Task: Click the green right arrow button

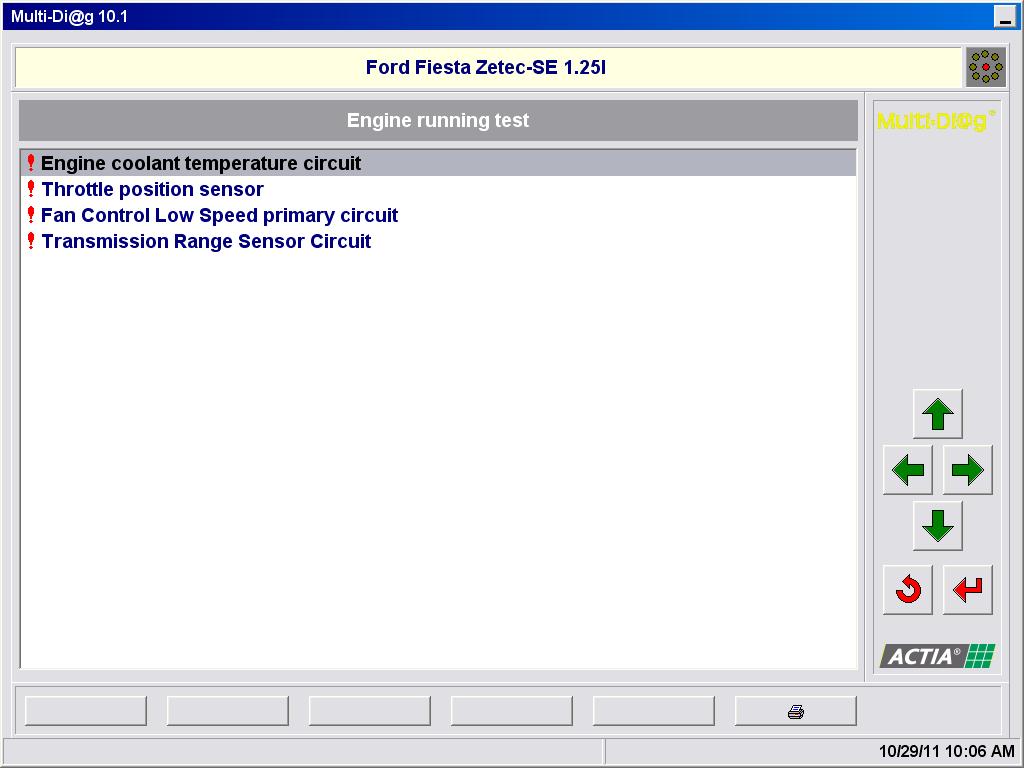Action: [x=967, y=470]
